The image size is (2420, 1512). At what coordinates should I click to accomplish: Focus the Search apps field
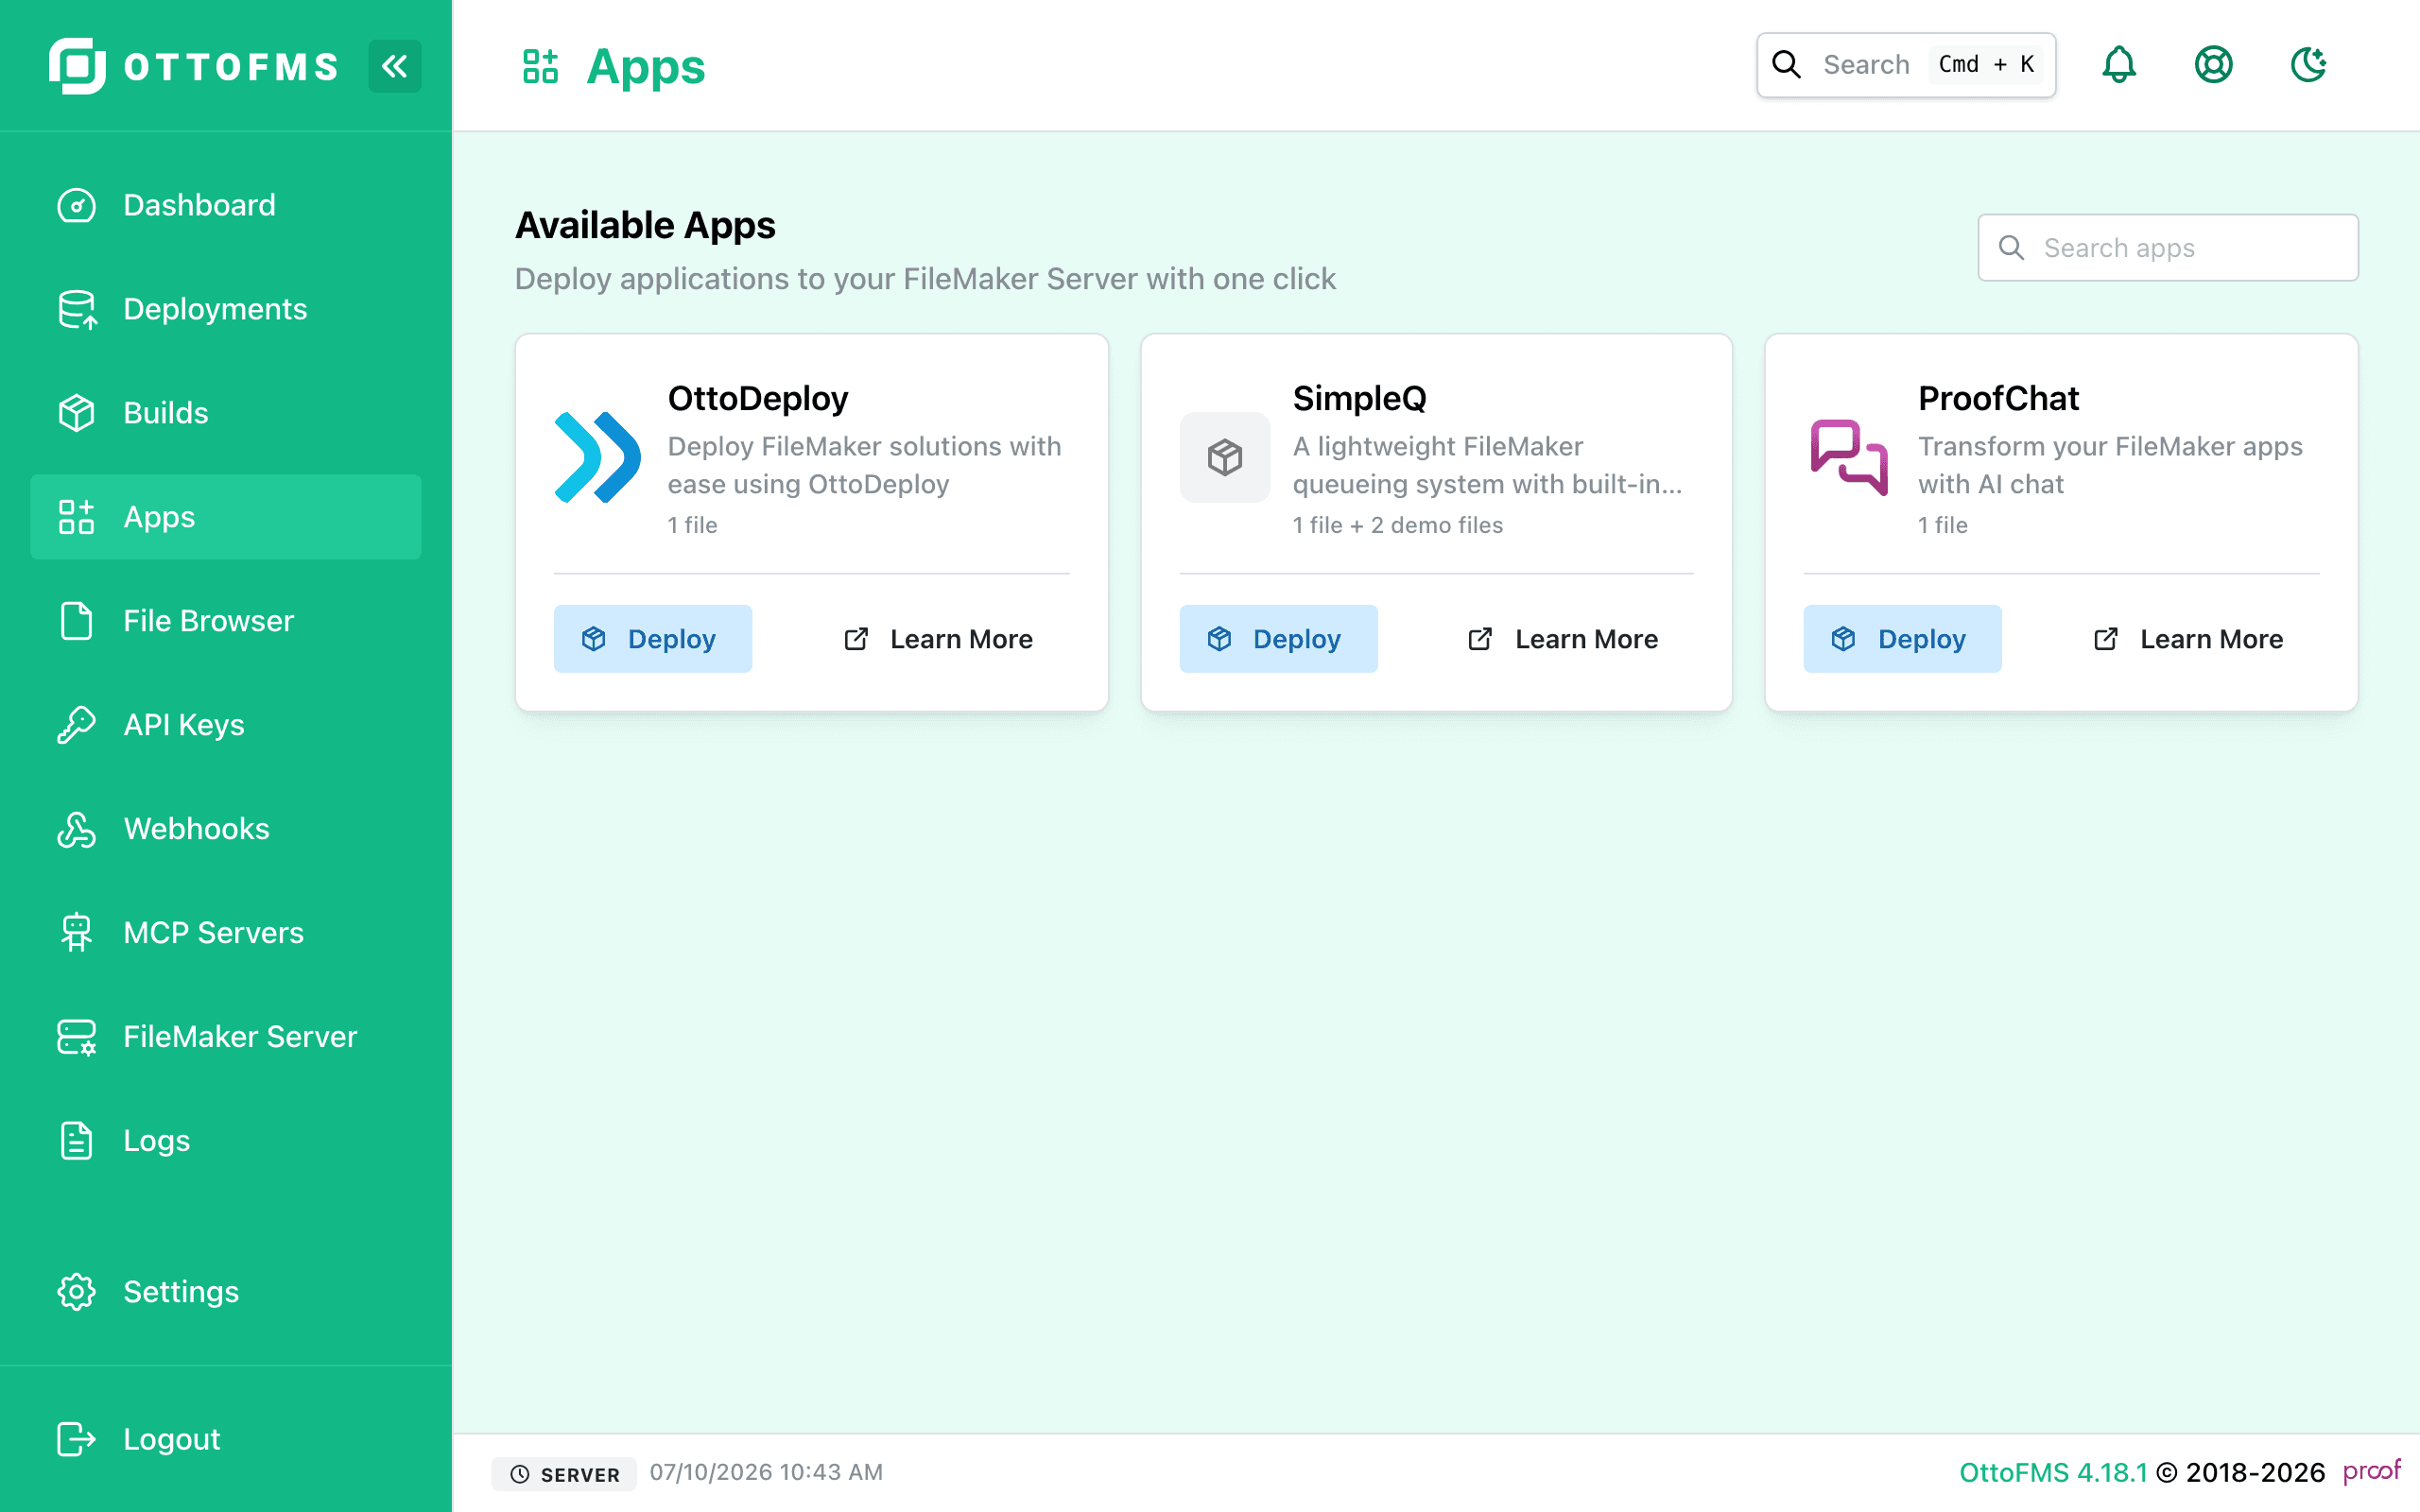tap(2167, 248)
